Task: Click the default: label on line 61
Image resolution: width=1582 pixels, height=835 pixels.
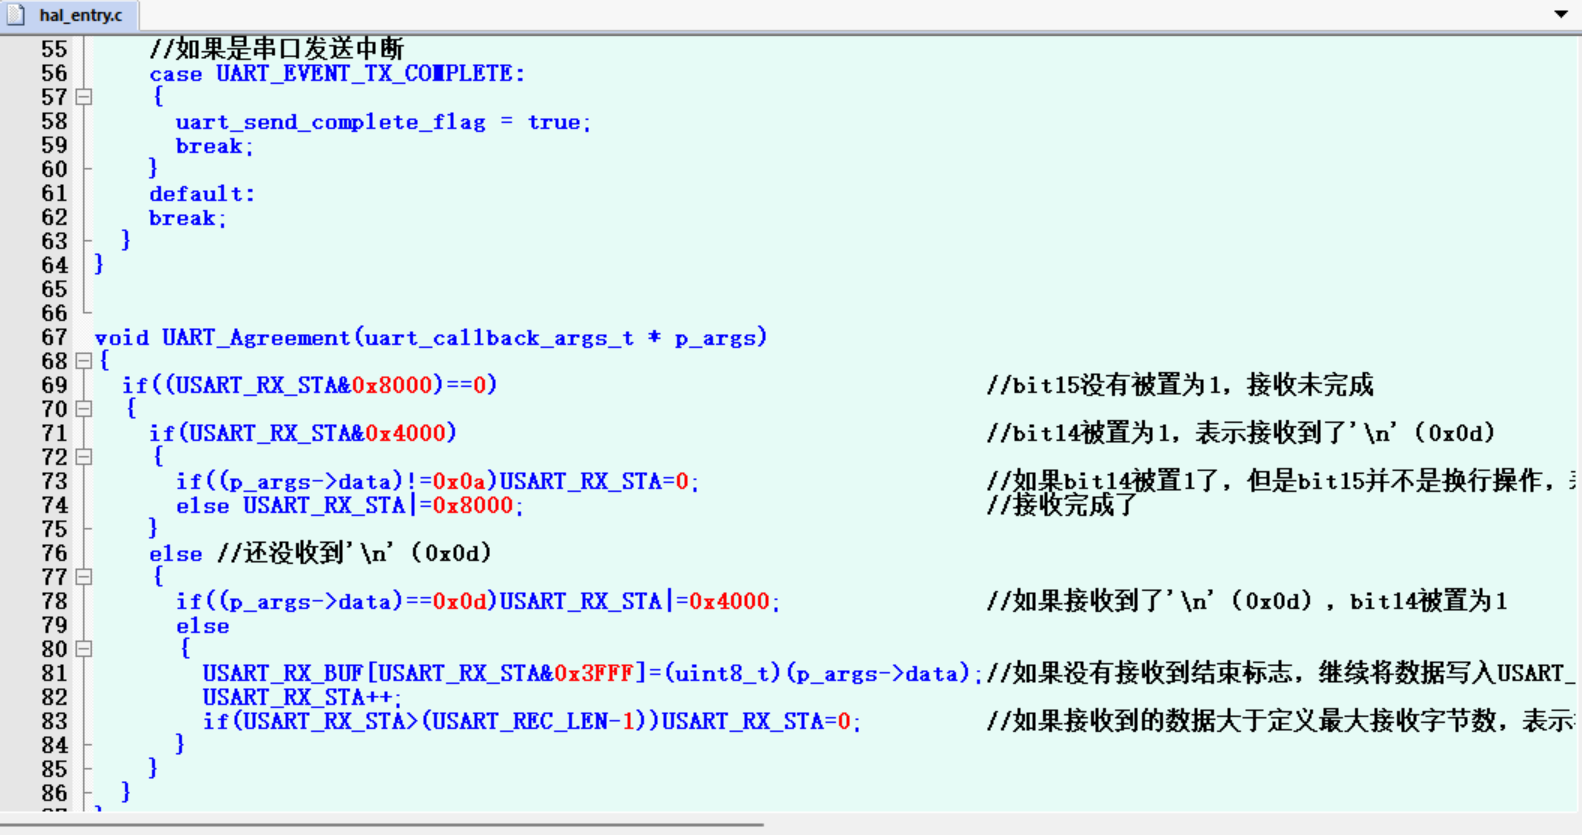Action: [x=202, y=193]
